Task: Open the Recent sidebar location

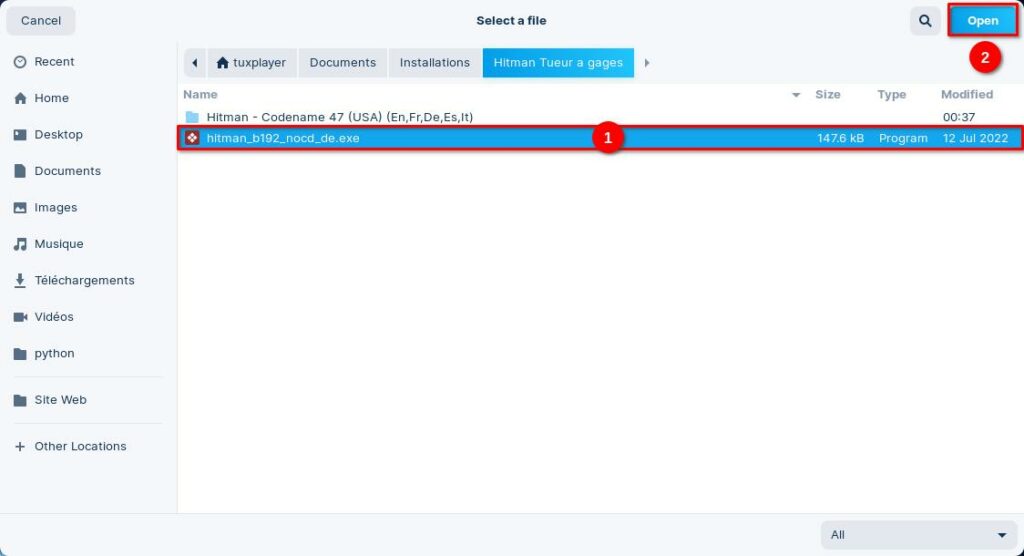Action: click(54, 62)
